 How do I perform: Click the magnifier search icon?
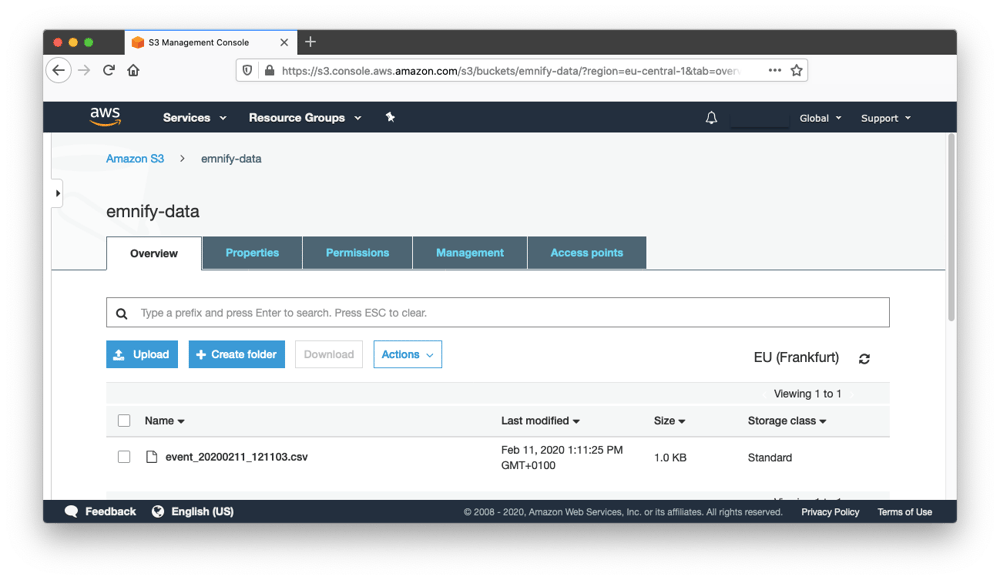pos(122,313)
